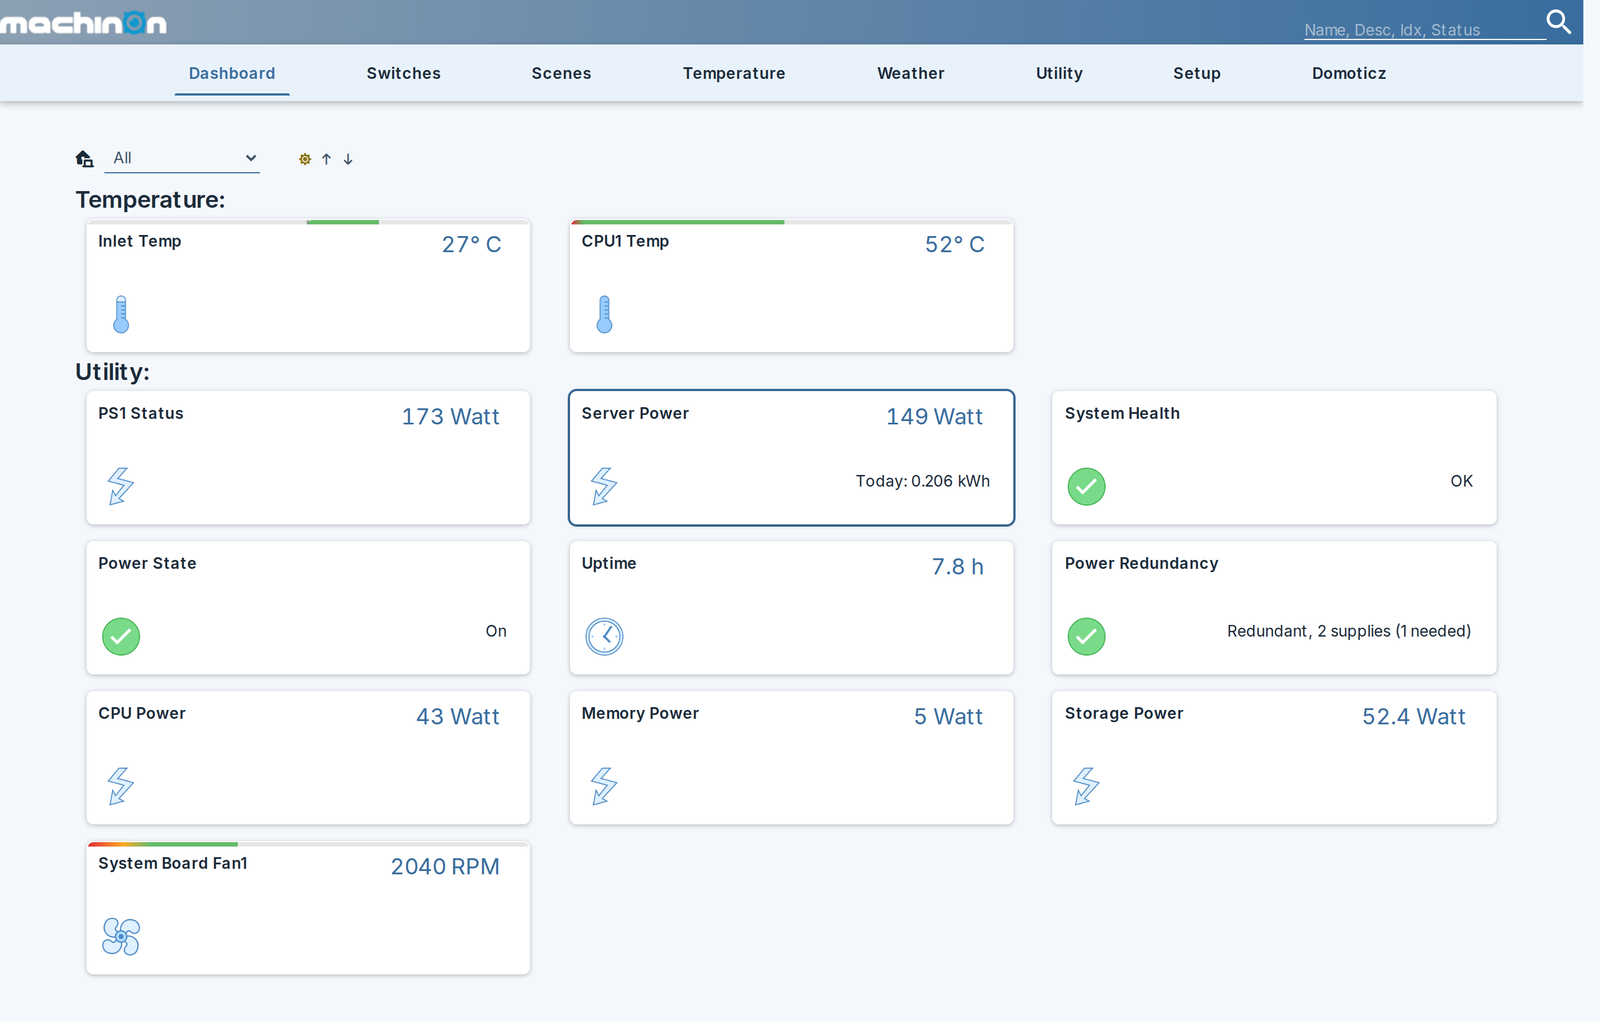Screen dimensions: 1600x1021
Task: Click the Uptime title
Action: (x=609, y=563)
